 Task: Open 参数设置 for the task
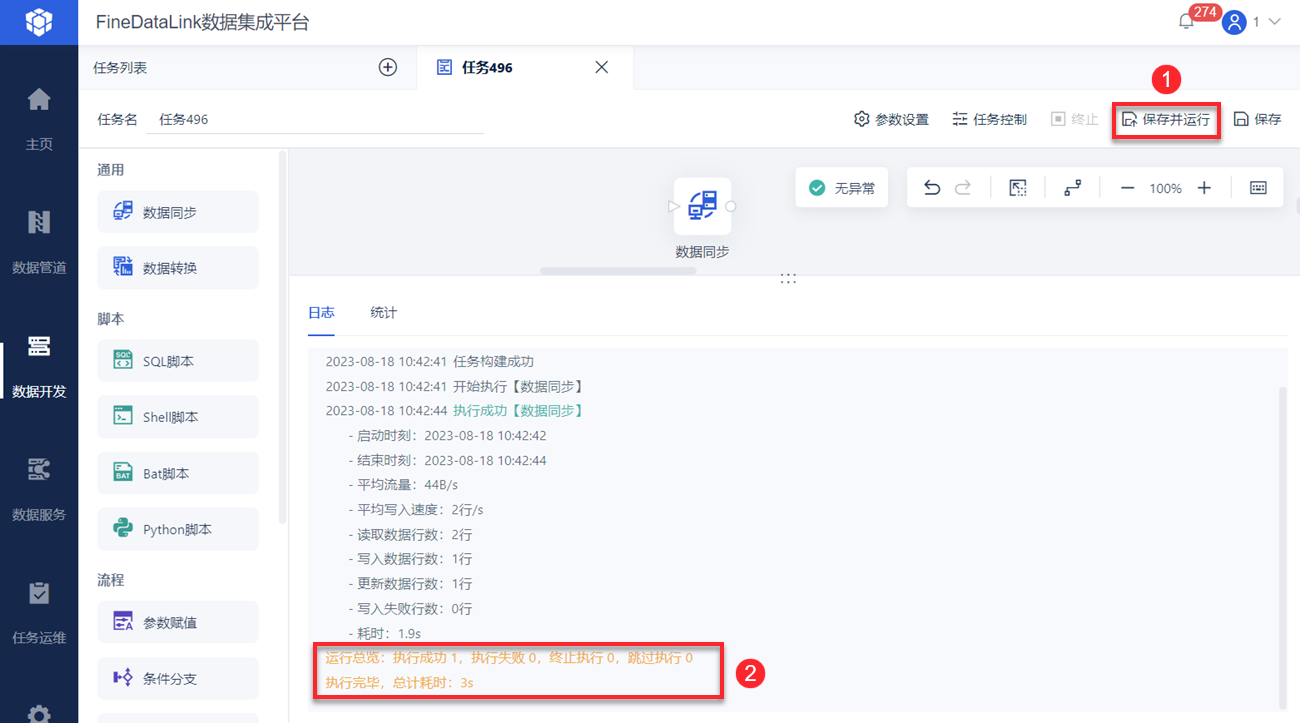click(888, 118)
